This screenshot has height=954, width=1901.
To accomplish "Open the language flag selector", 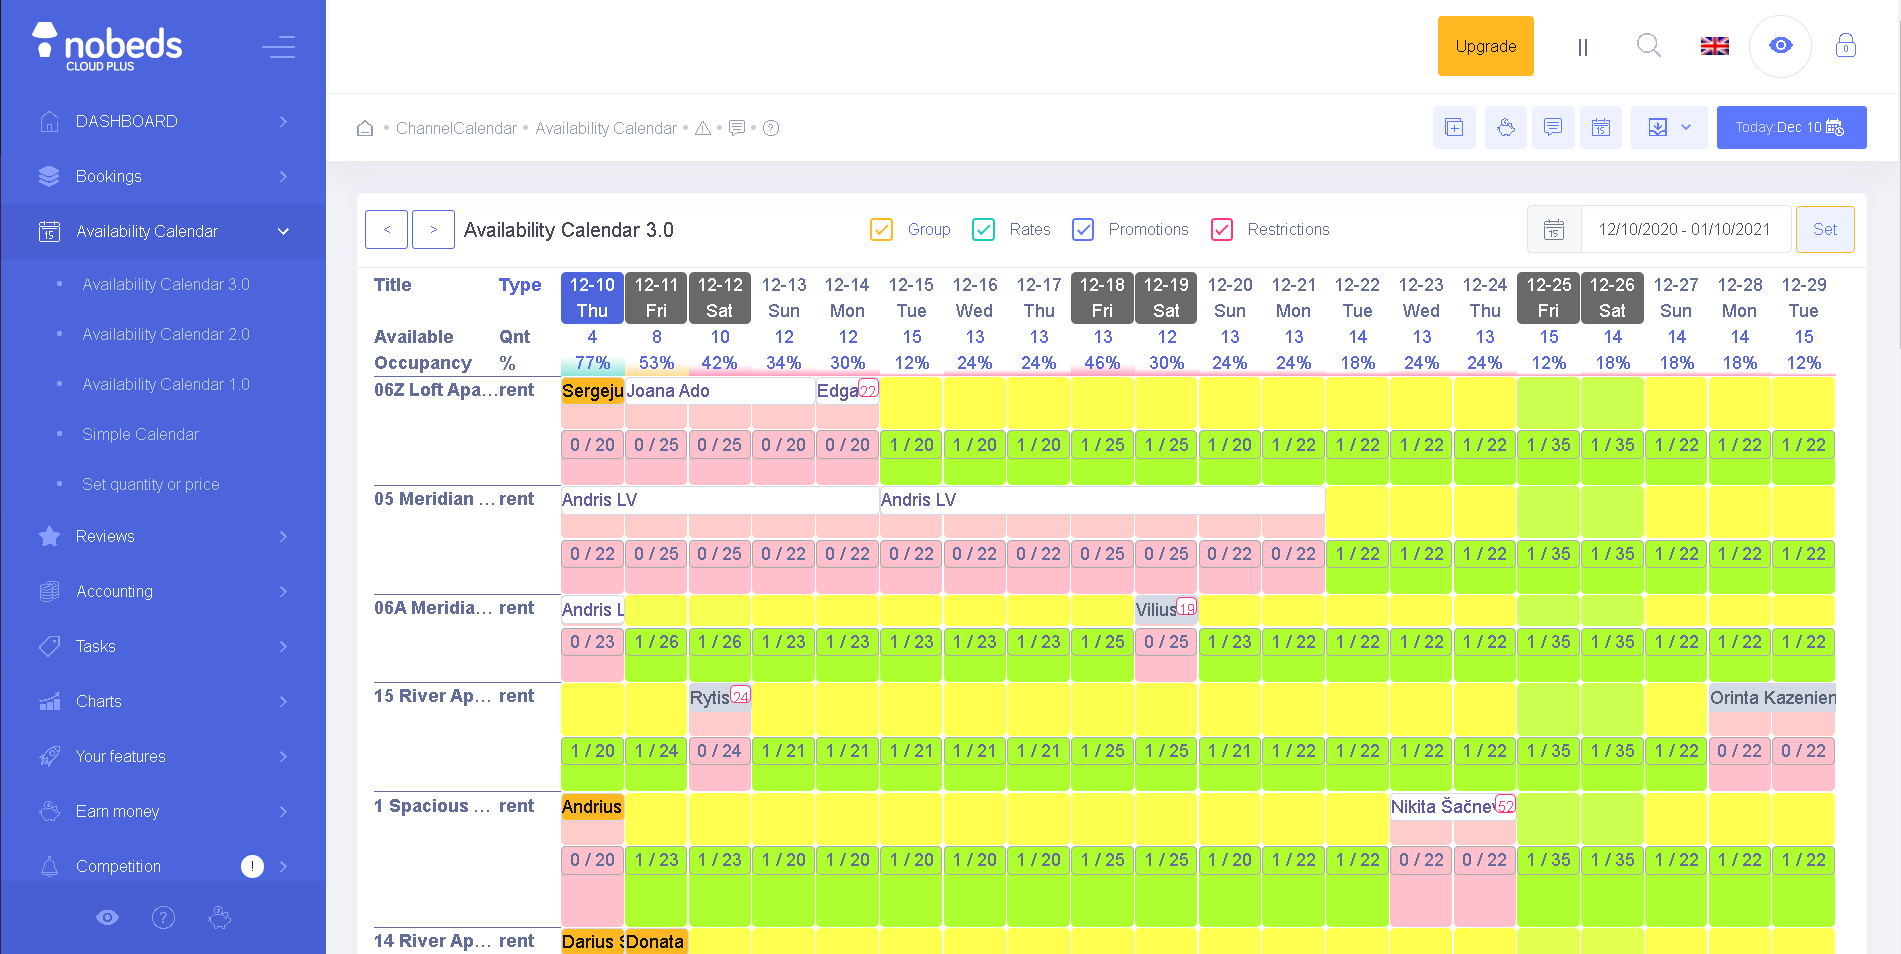I will pos(1715,46).
